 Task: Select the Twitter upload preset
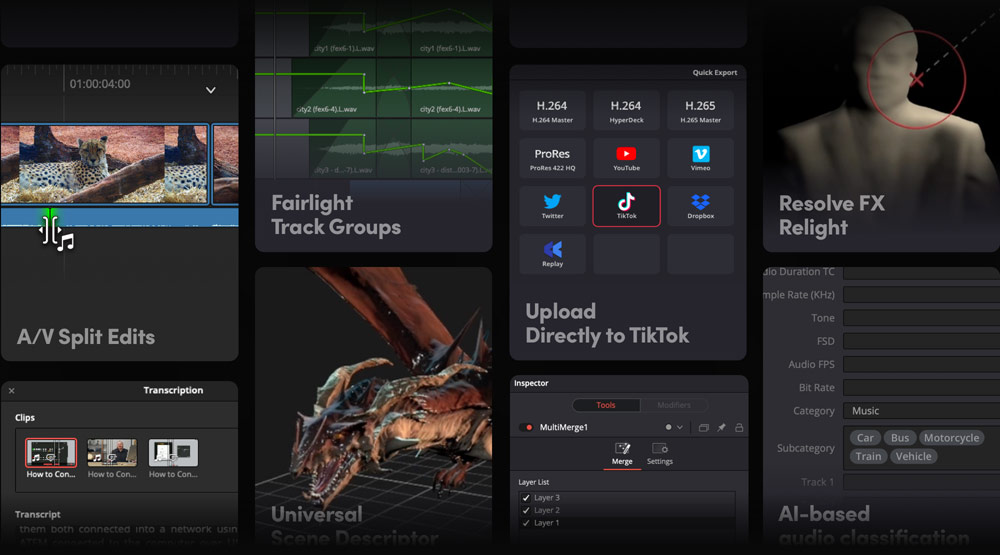click(552, 205)
